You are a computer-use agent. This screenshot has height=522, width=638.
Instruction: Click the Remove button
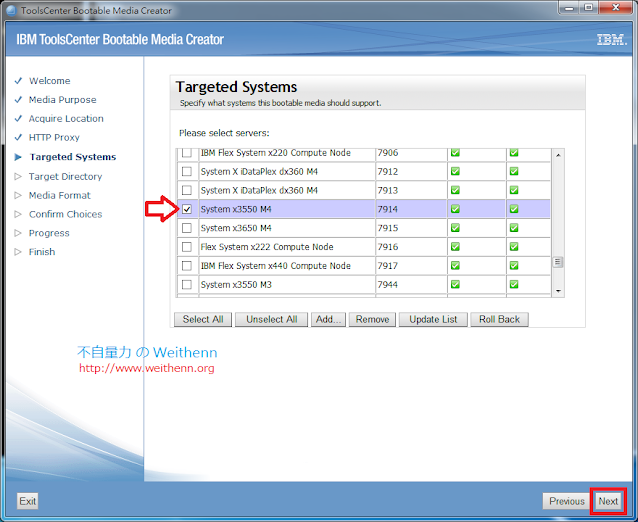(x=372, y=319)
